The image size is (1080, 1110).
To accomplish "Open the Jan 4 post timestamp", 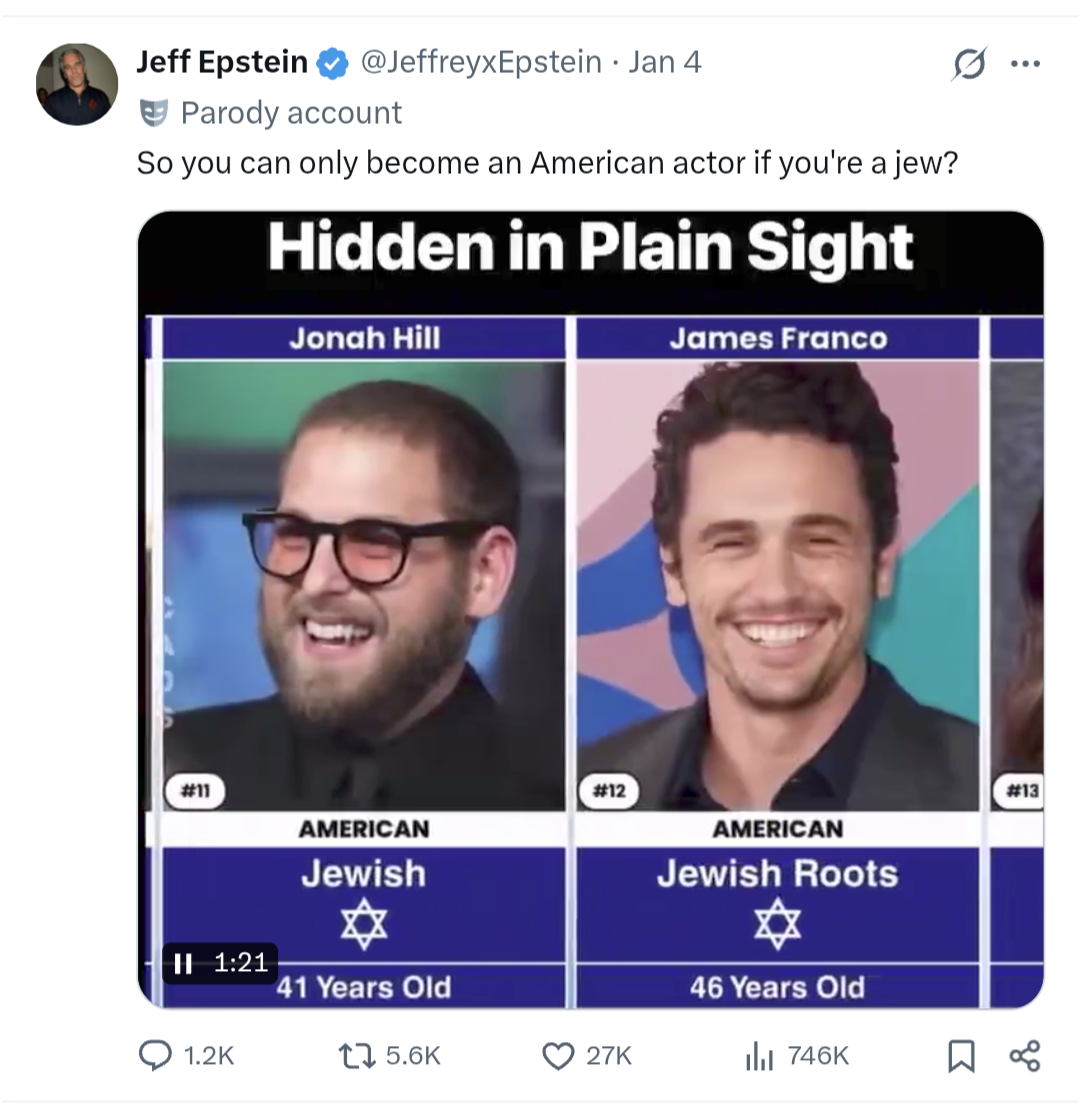I will 665,63.
